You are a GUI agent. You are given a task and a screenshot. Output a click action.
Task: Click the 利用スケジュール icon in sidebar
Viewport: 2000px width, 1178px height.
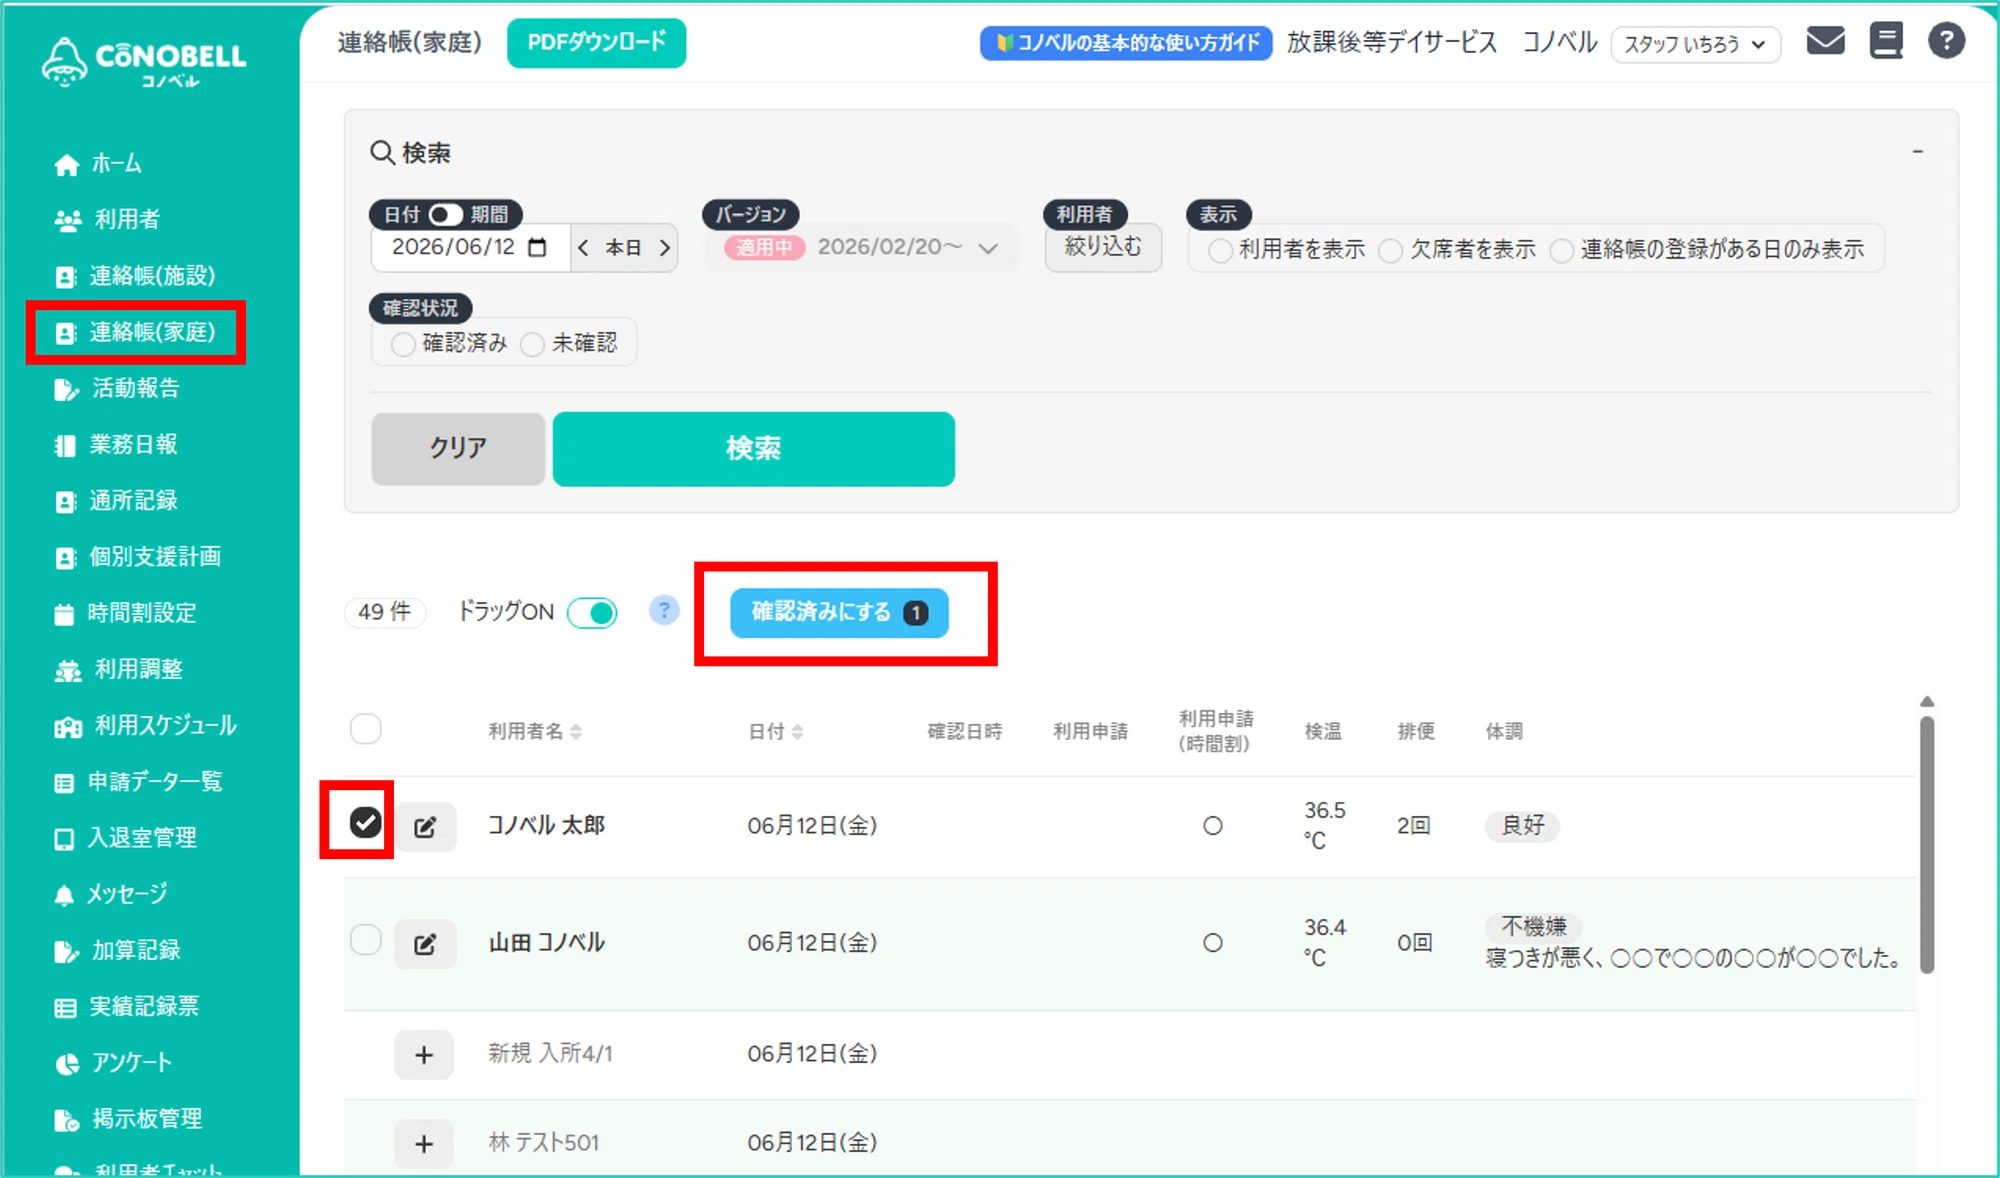click(x=67, y=726)
